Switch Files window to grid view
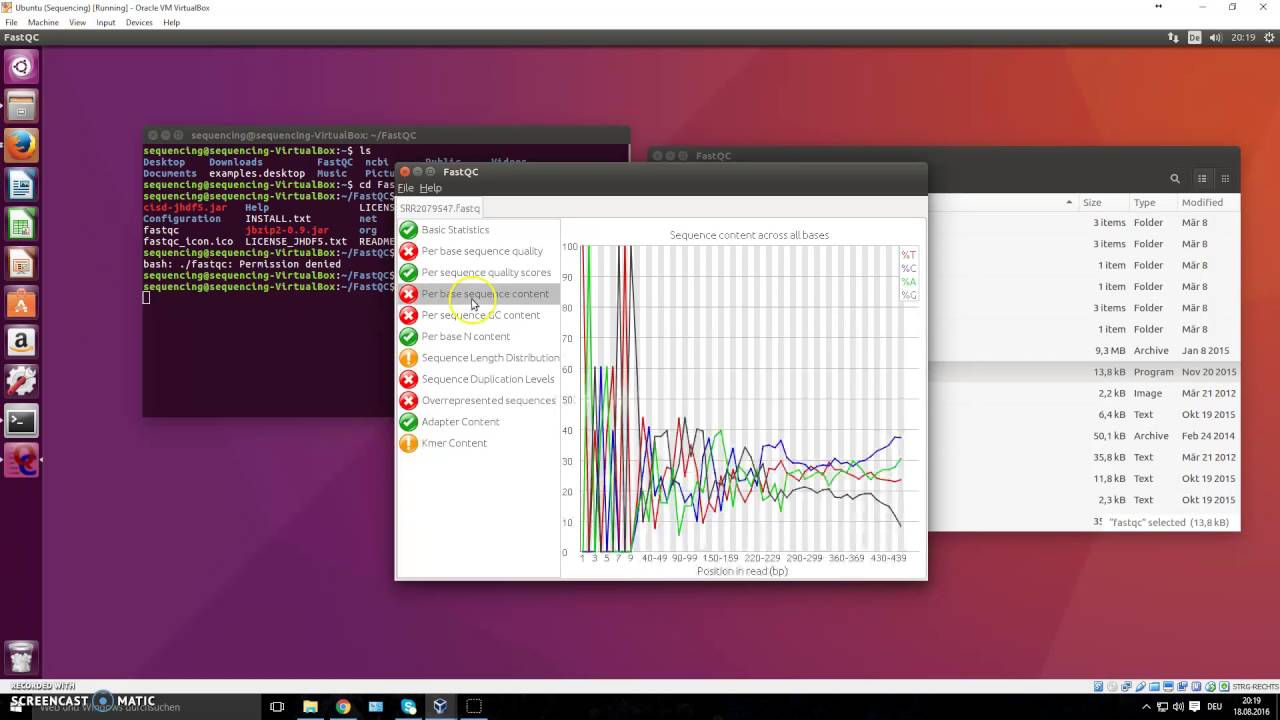The image size is (1280, 720). pyautogui.click(x=1225, y=179)
